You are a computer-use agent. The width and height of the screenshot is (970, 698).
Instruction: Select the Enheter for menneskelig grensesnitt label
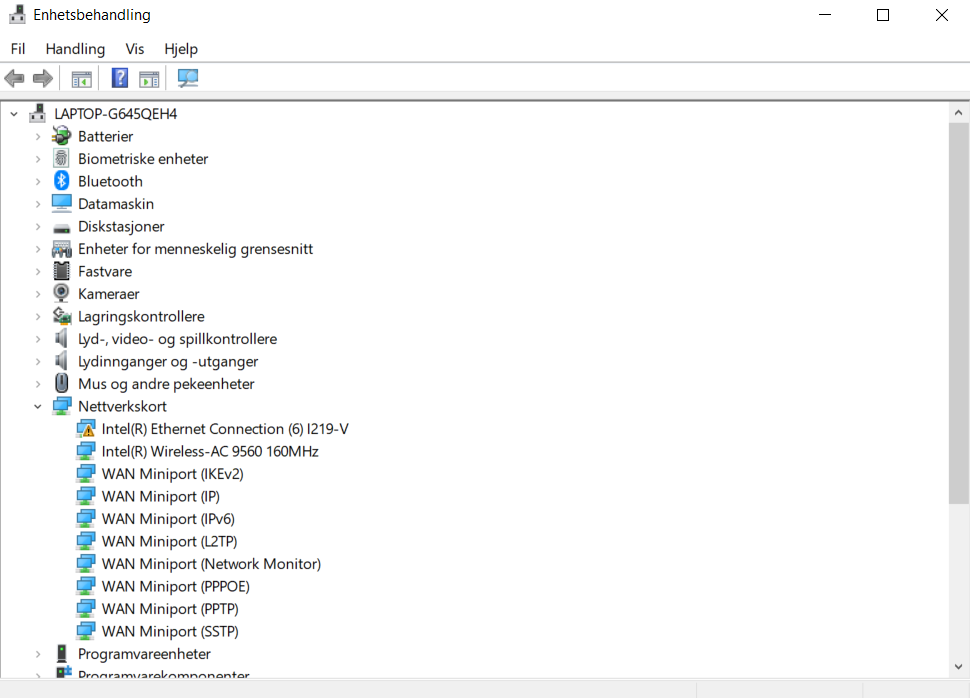pyautogui.click(x=195, y=249)
